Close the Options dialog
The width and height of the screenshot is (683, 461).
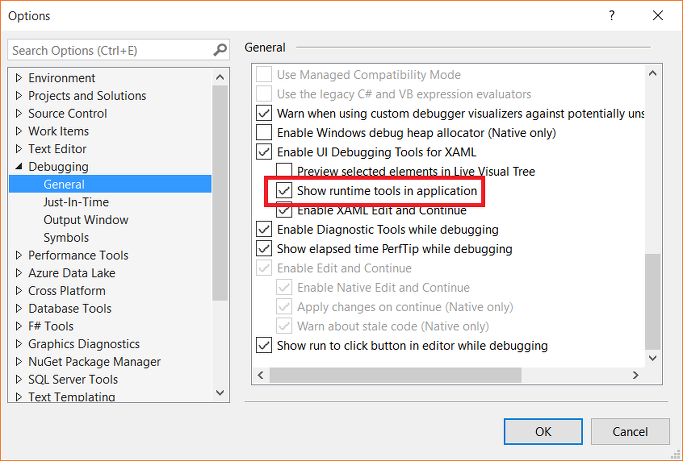tap(658, 16)
